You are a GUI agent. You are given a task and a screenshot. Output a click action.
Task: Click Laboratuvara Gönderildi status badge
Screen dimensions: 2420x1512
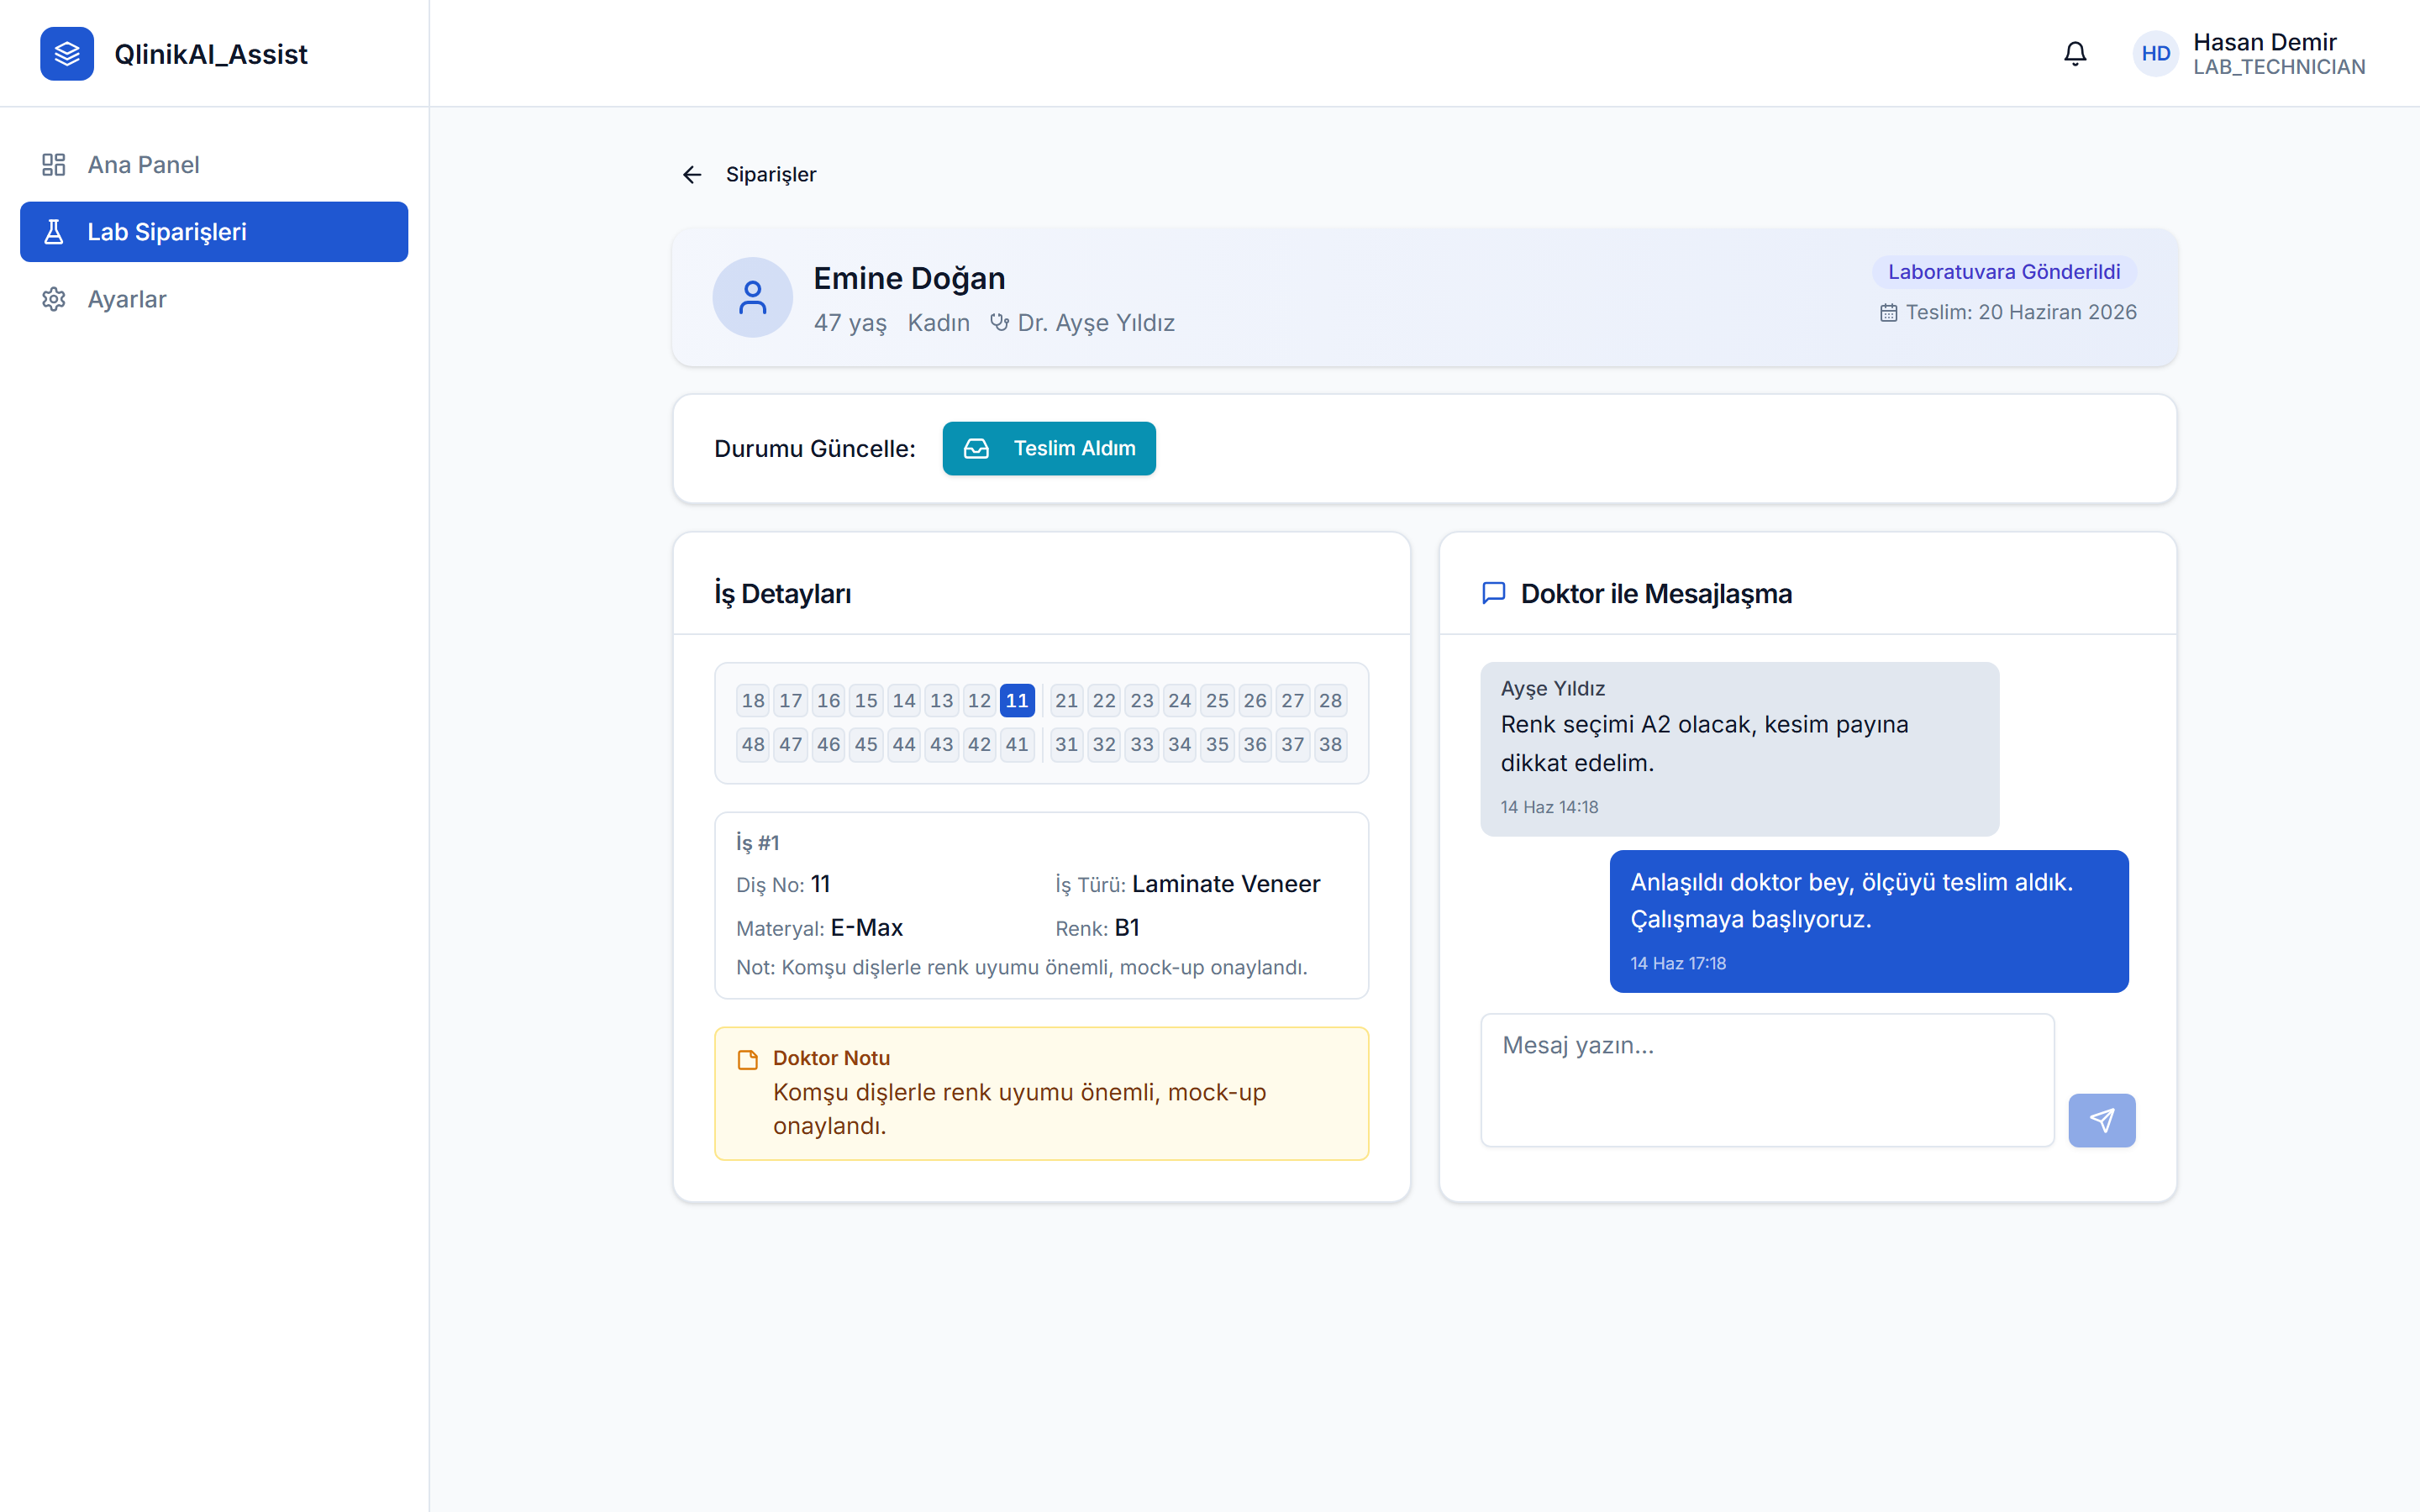[x=2004, y=272]
